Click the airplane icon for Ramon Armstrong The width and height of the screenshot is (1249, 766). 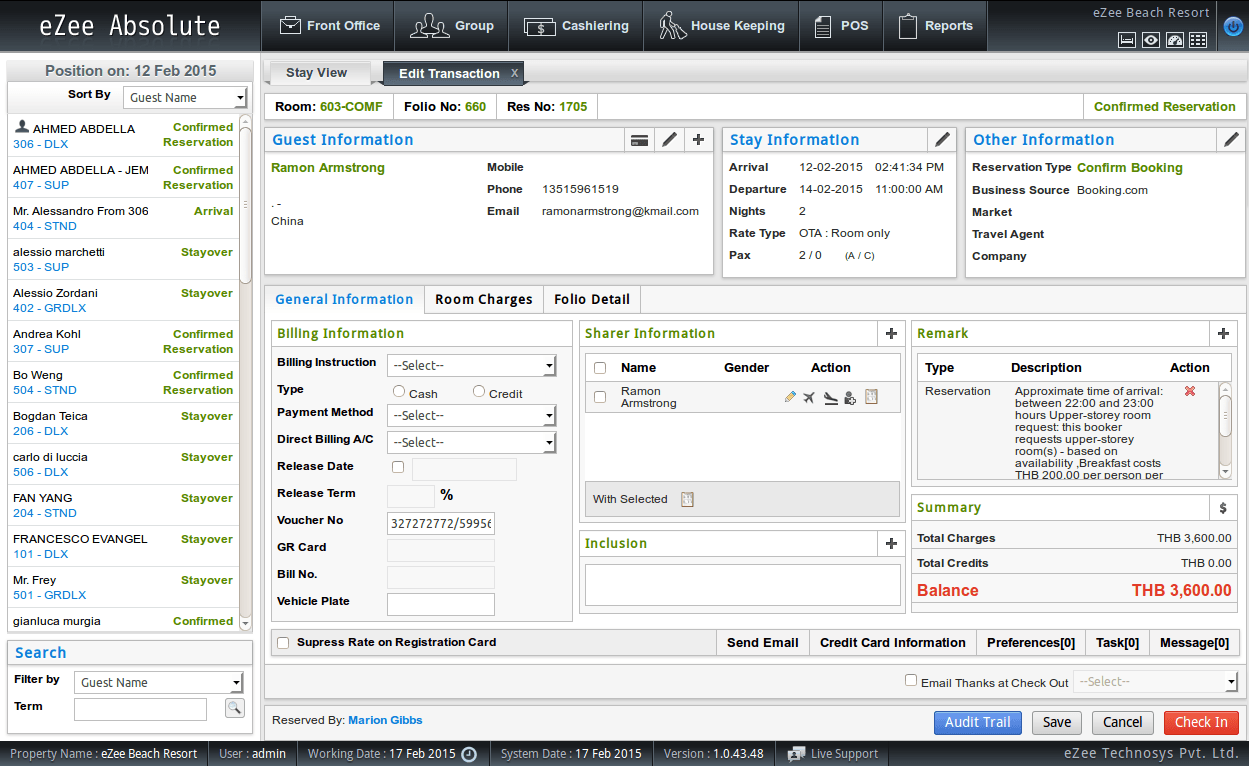[810, 397]
